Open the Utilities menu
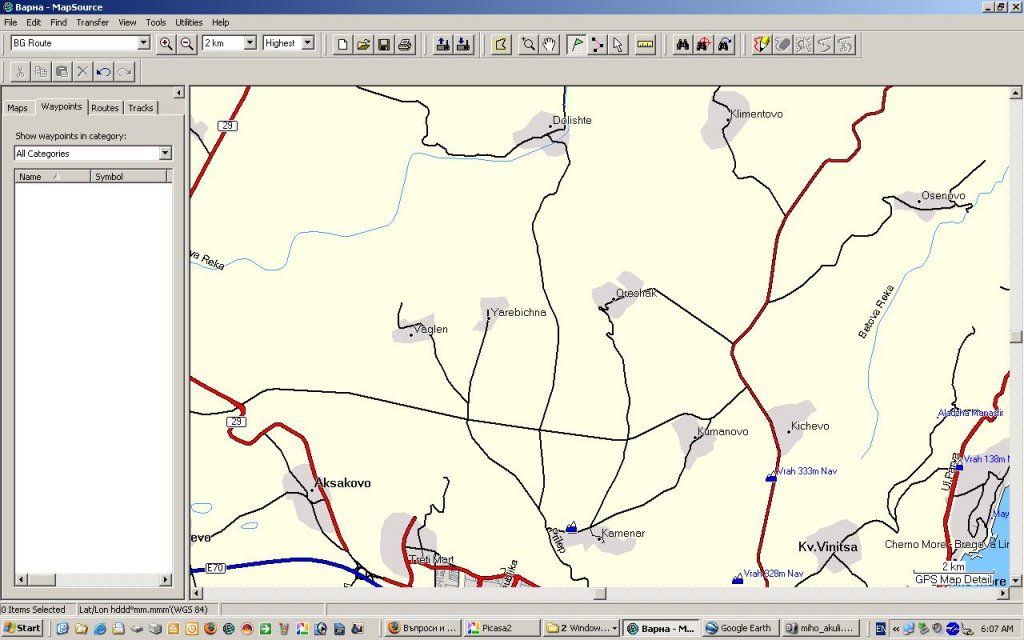The width and height of the screenshot is (1024, 640). pyautogui.click(x=189, y=22)
